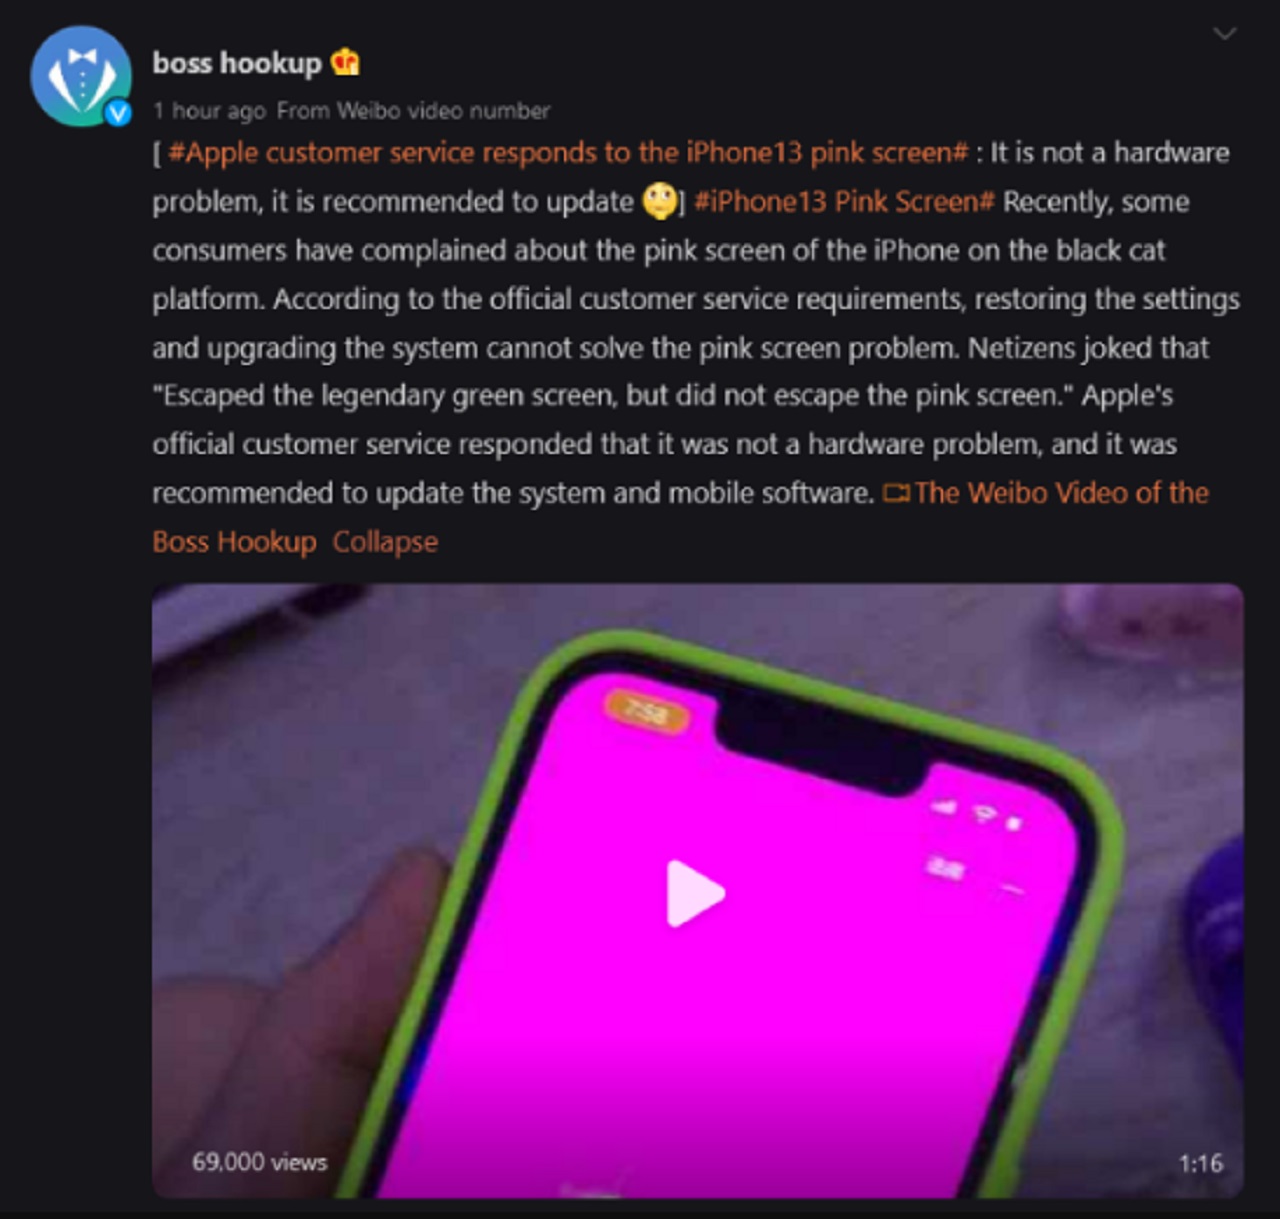Click the confused-face emoji in the post
This screenshot has height=1219, width=1280.
pos(659,202)
